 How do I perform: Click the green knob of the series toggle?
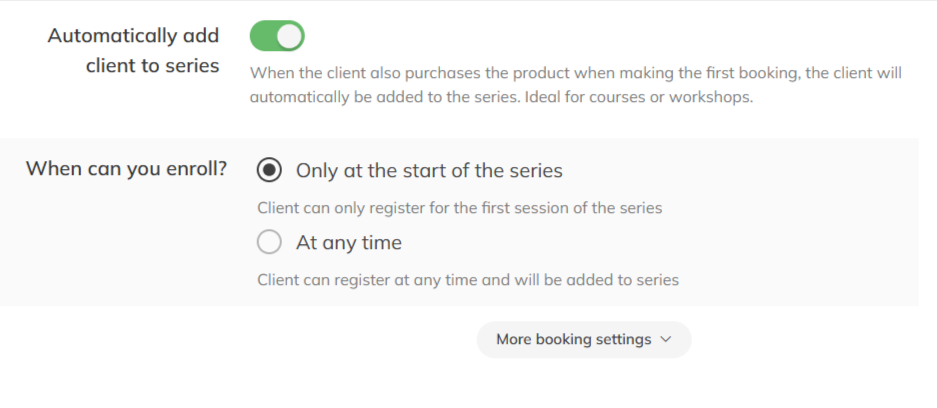pyautogui.click(x=289, y=37)
